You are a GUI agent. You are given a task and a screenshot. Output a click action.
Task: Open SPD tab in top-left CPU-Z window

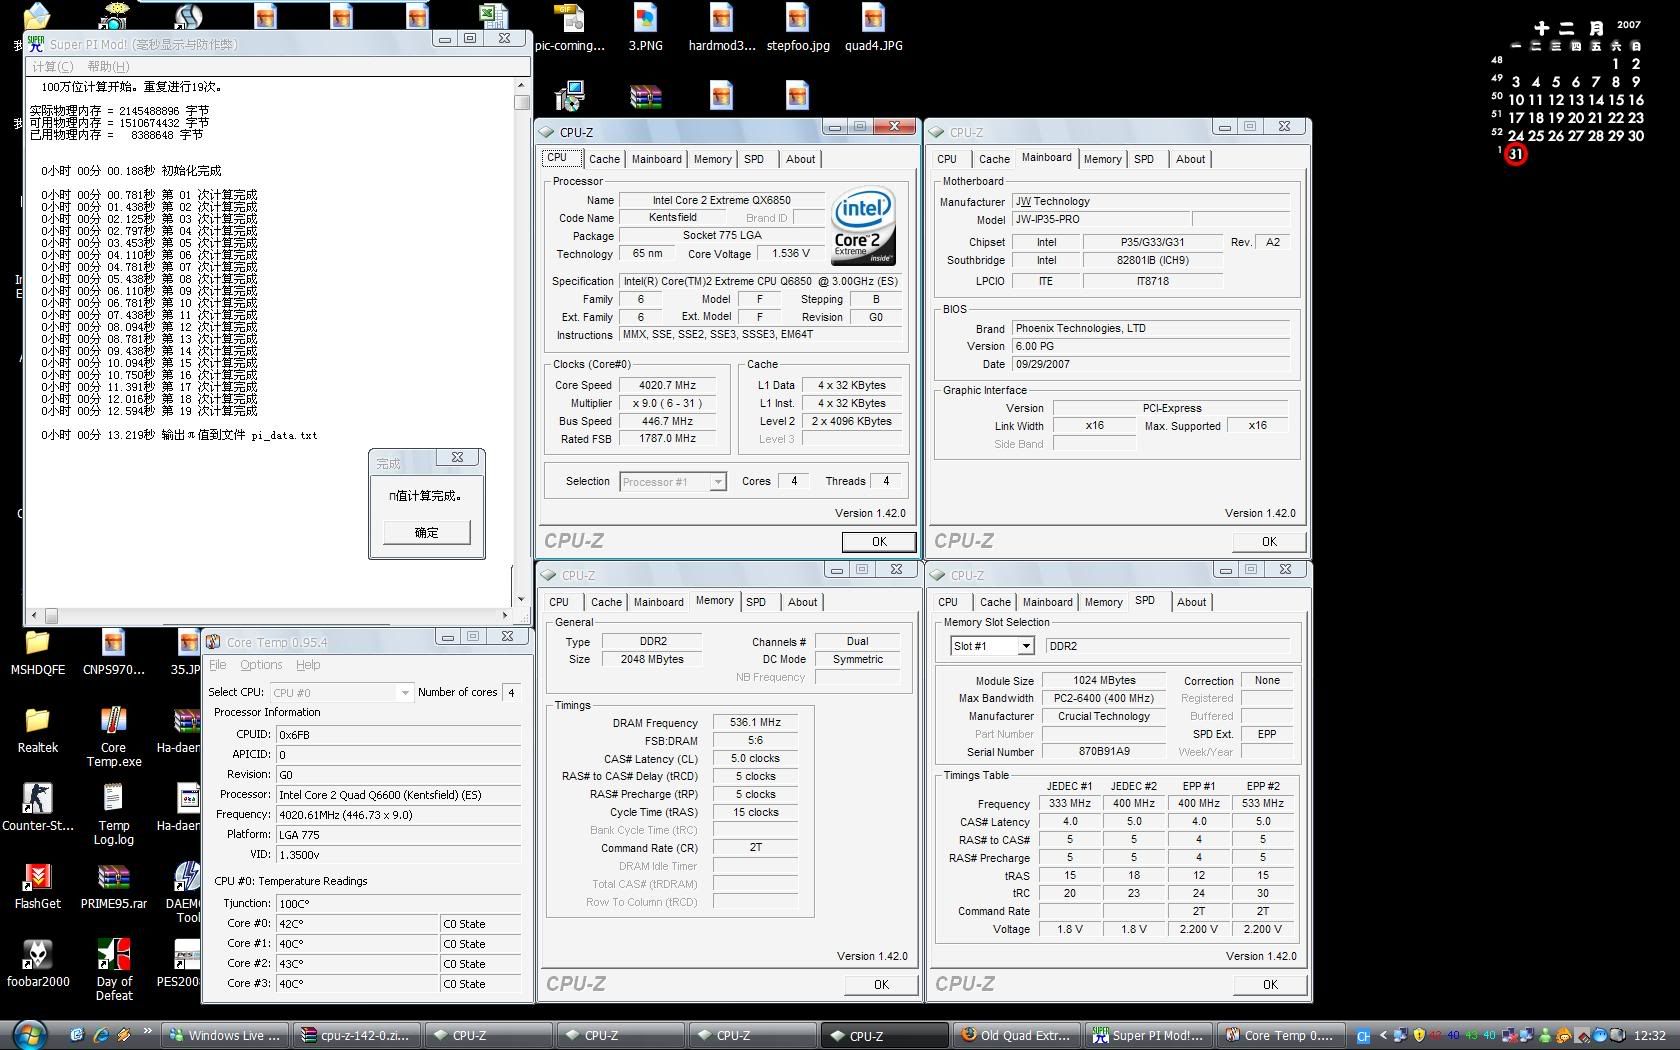tap(754, 159)
